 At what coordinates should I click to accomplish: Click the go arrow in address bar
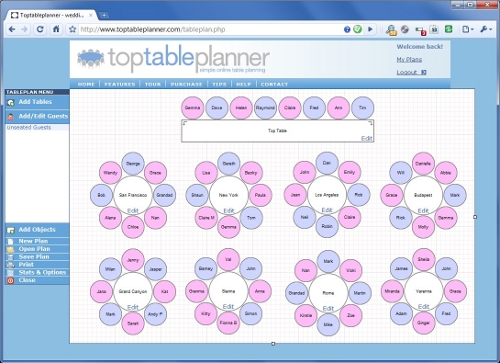point(370,29)
